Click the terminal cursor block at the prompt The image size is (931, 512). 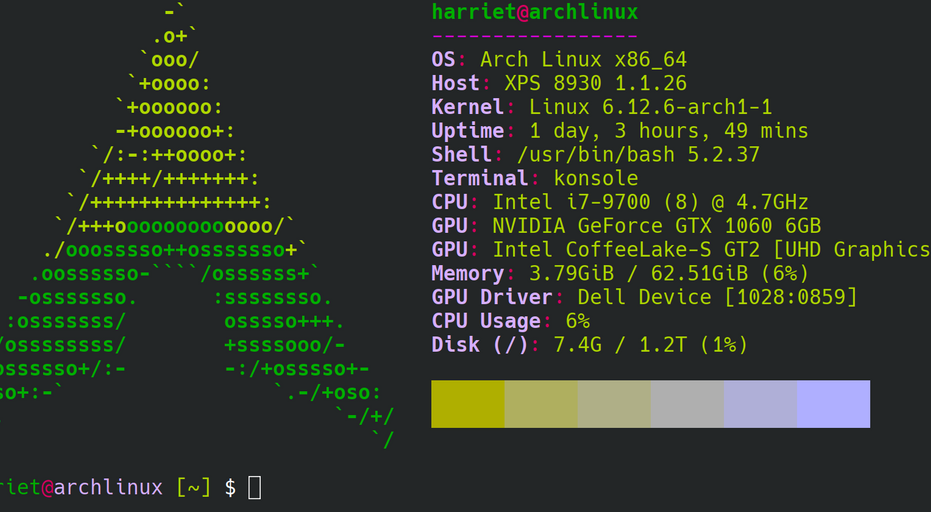tap(255, 488)
